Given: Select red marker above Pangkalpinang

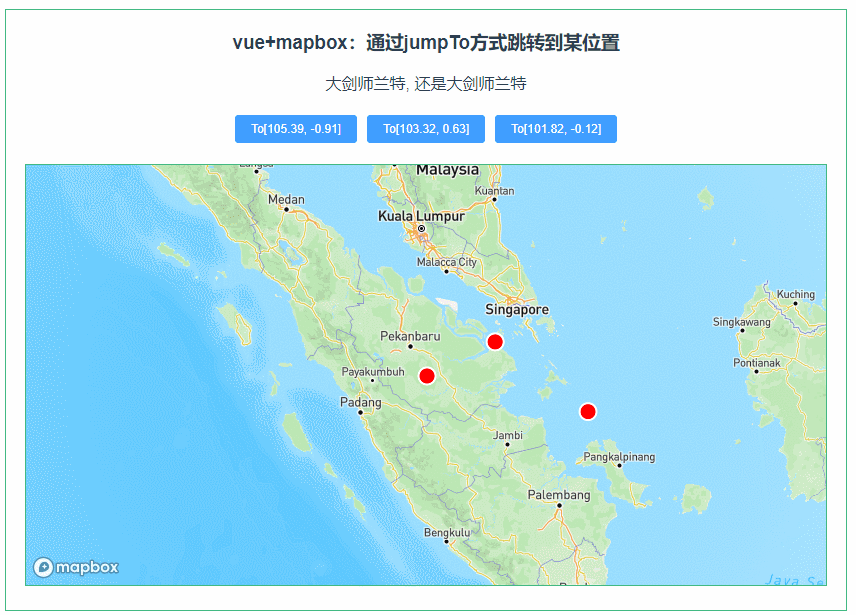Looking at the screenshot, I should click(x=588, y=411).
